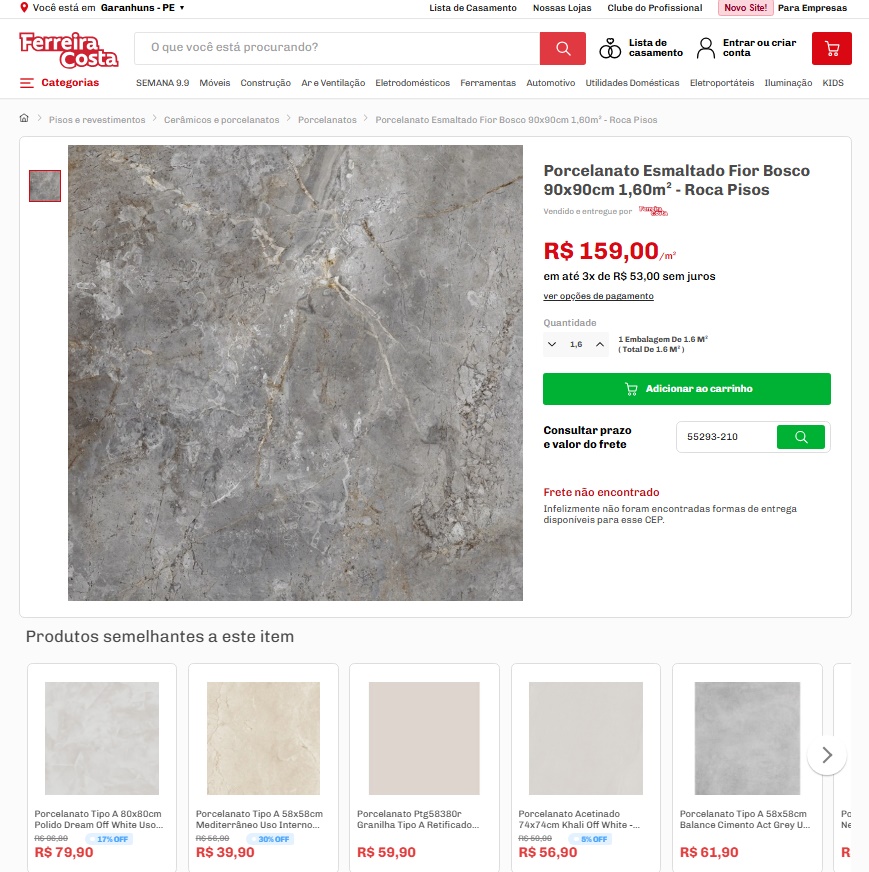Viewport: 869px width, 872px height.
Task: Click the wedding rings list icon
Action: point(610,48)
